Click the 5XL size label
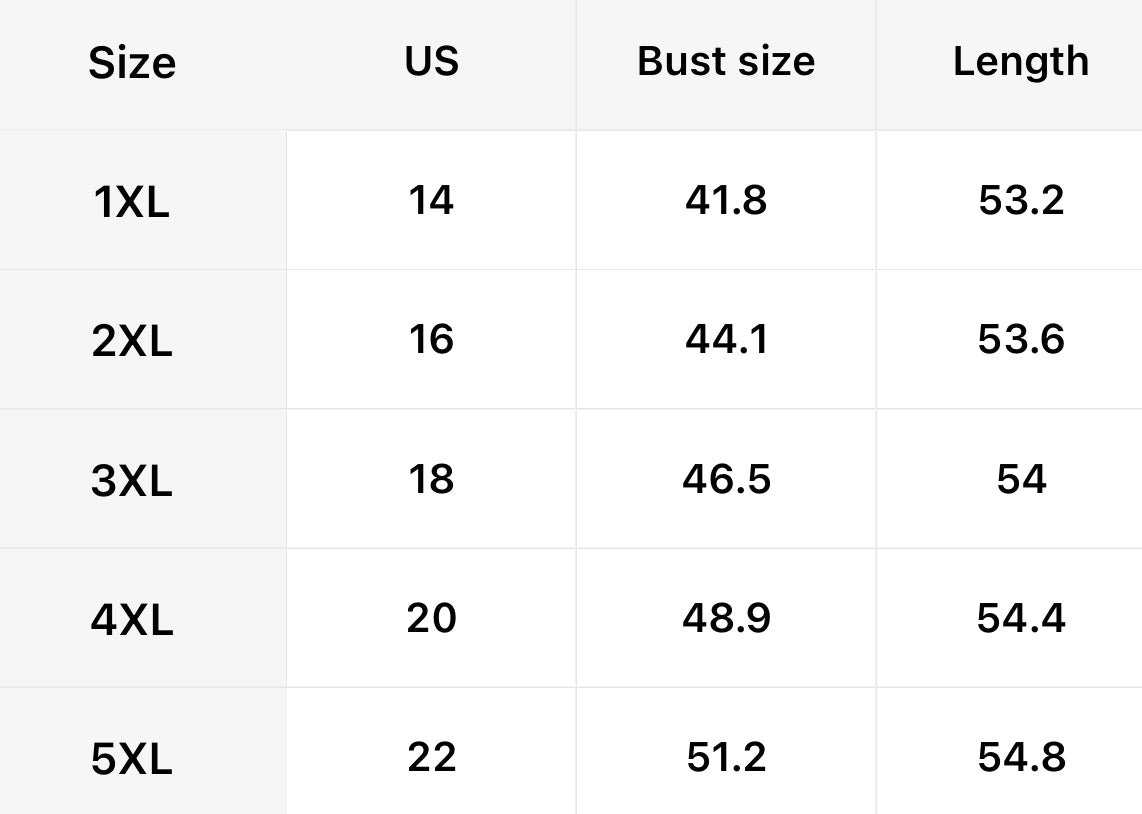The width and height of the screenshot is (1142, 814). [132, 759]
